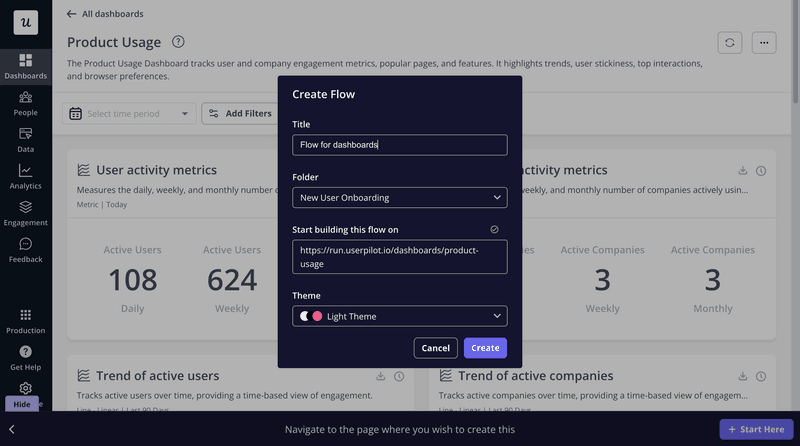Go back to All dashboards
Screen dimensions: 800x446
[105, 14]
